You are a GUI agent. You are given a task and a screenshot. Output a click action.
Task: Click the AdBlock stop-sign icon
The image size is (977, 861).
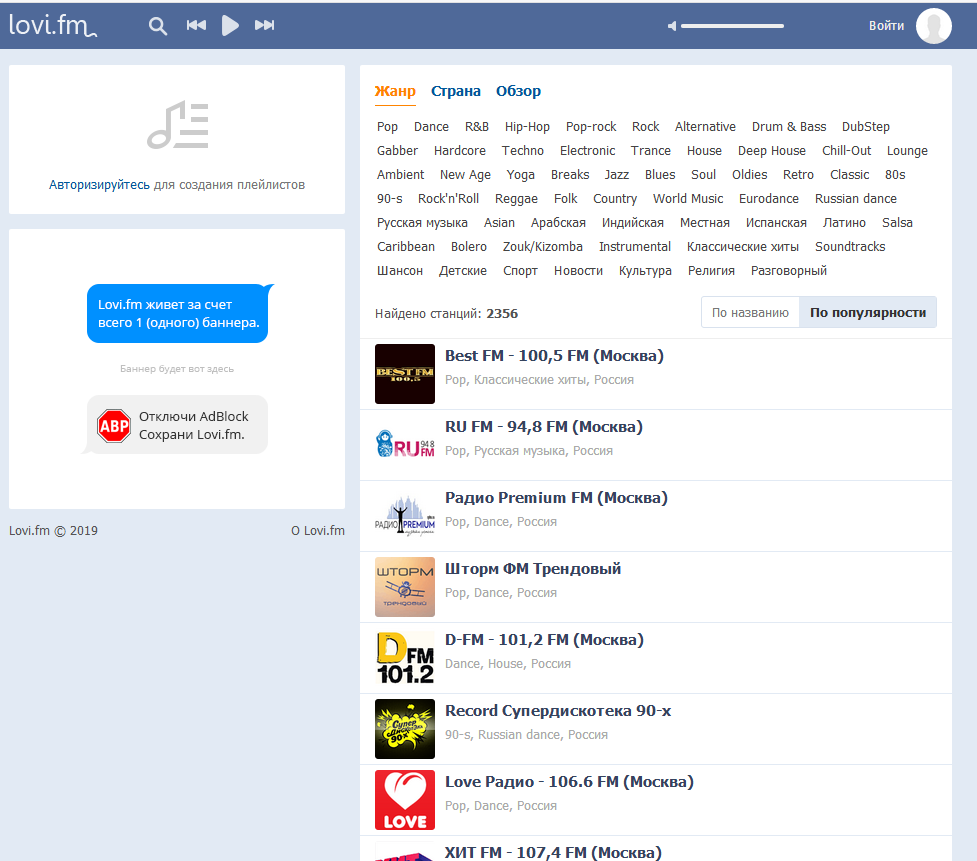114,424
